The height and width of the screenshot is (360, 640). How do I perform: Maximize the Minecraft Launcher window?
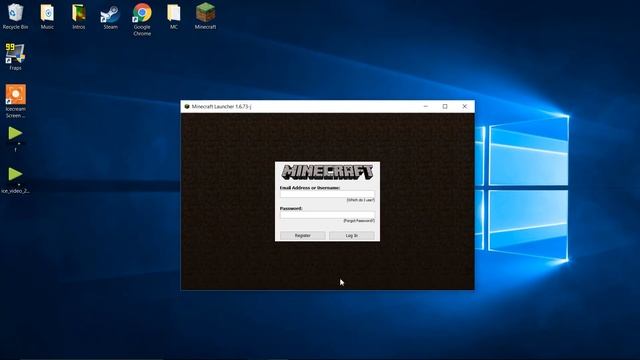445,106
